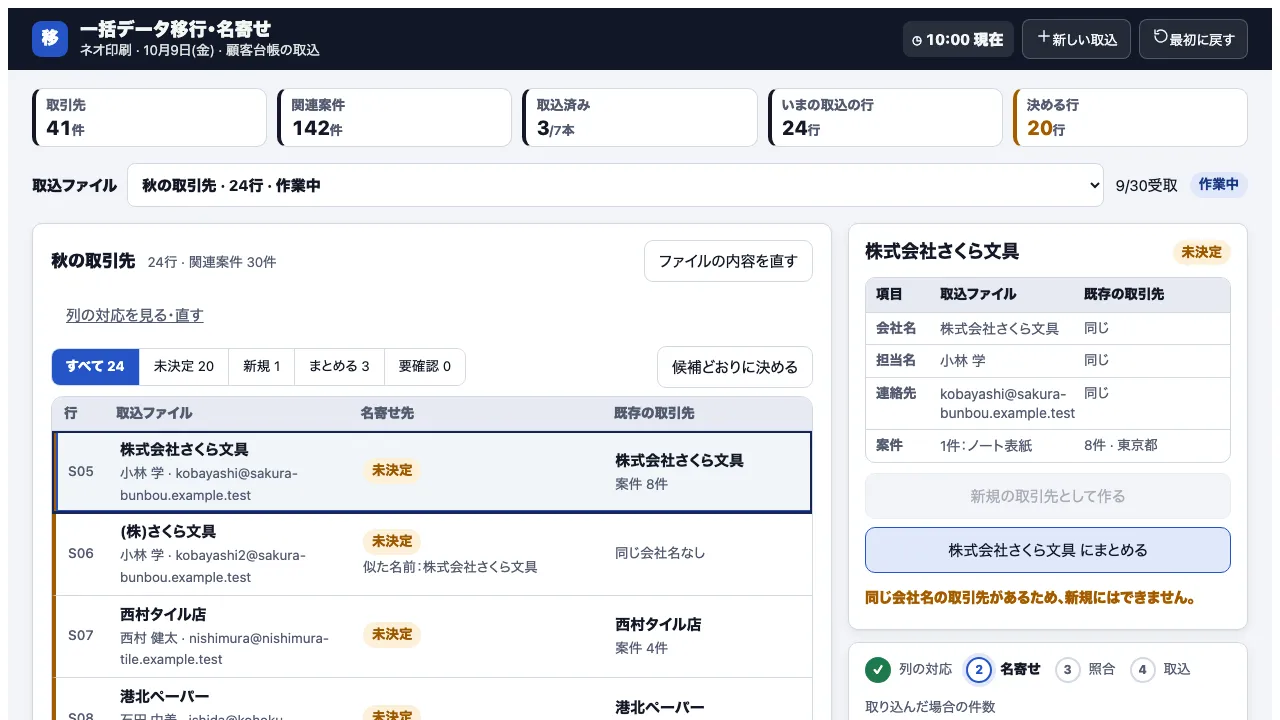1280x720 pixels.
Task: Click the 取引先 41件 summary card
Action: [x=150, y=118]
